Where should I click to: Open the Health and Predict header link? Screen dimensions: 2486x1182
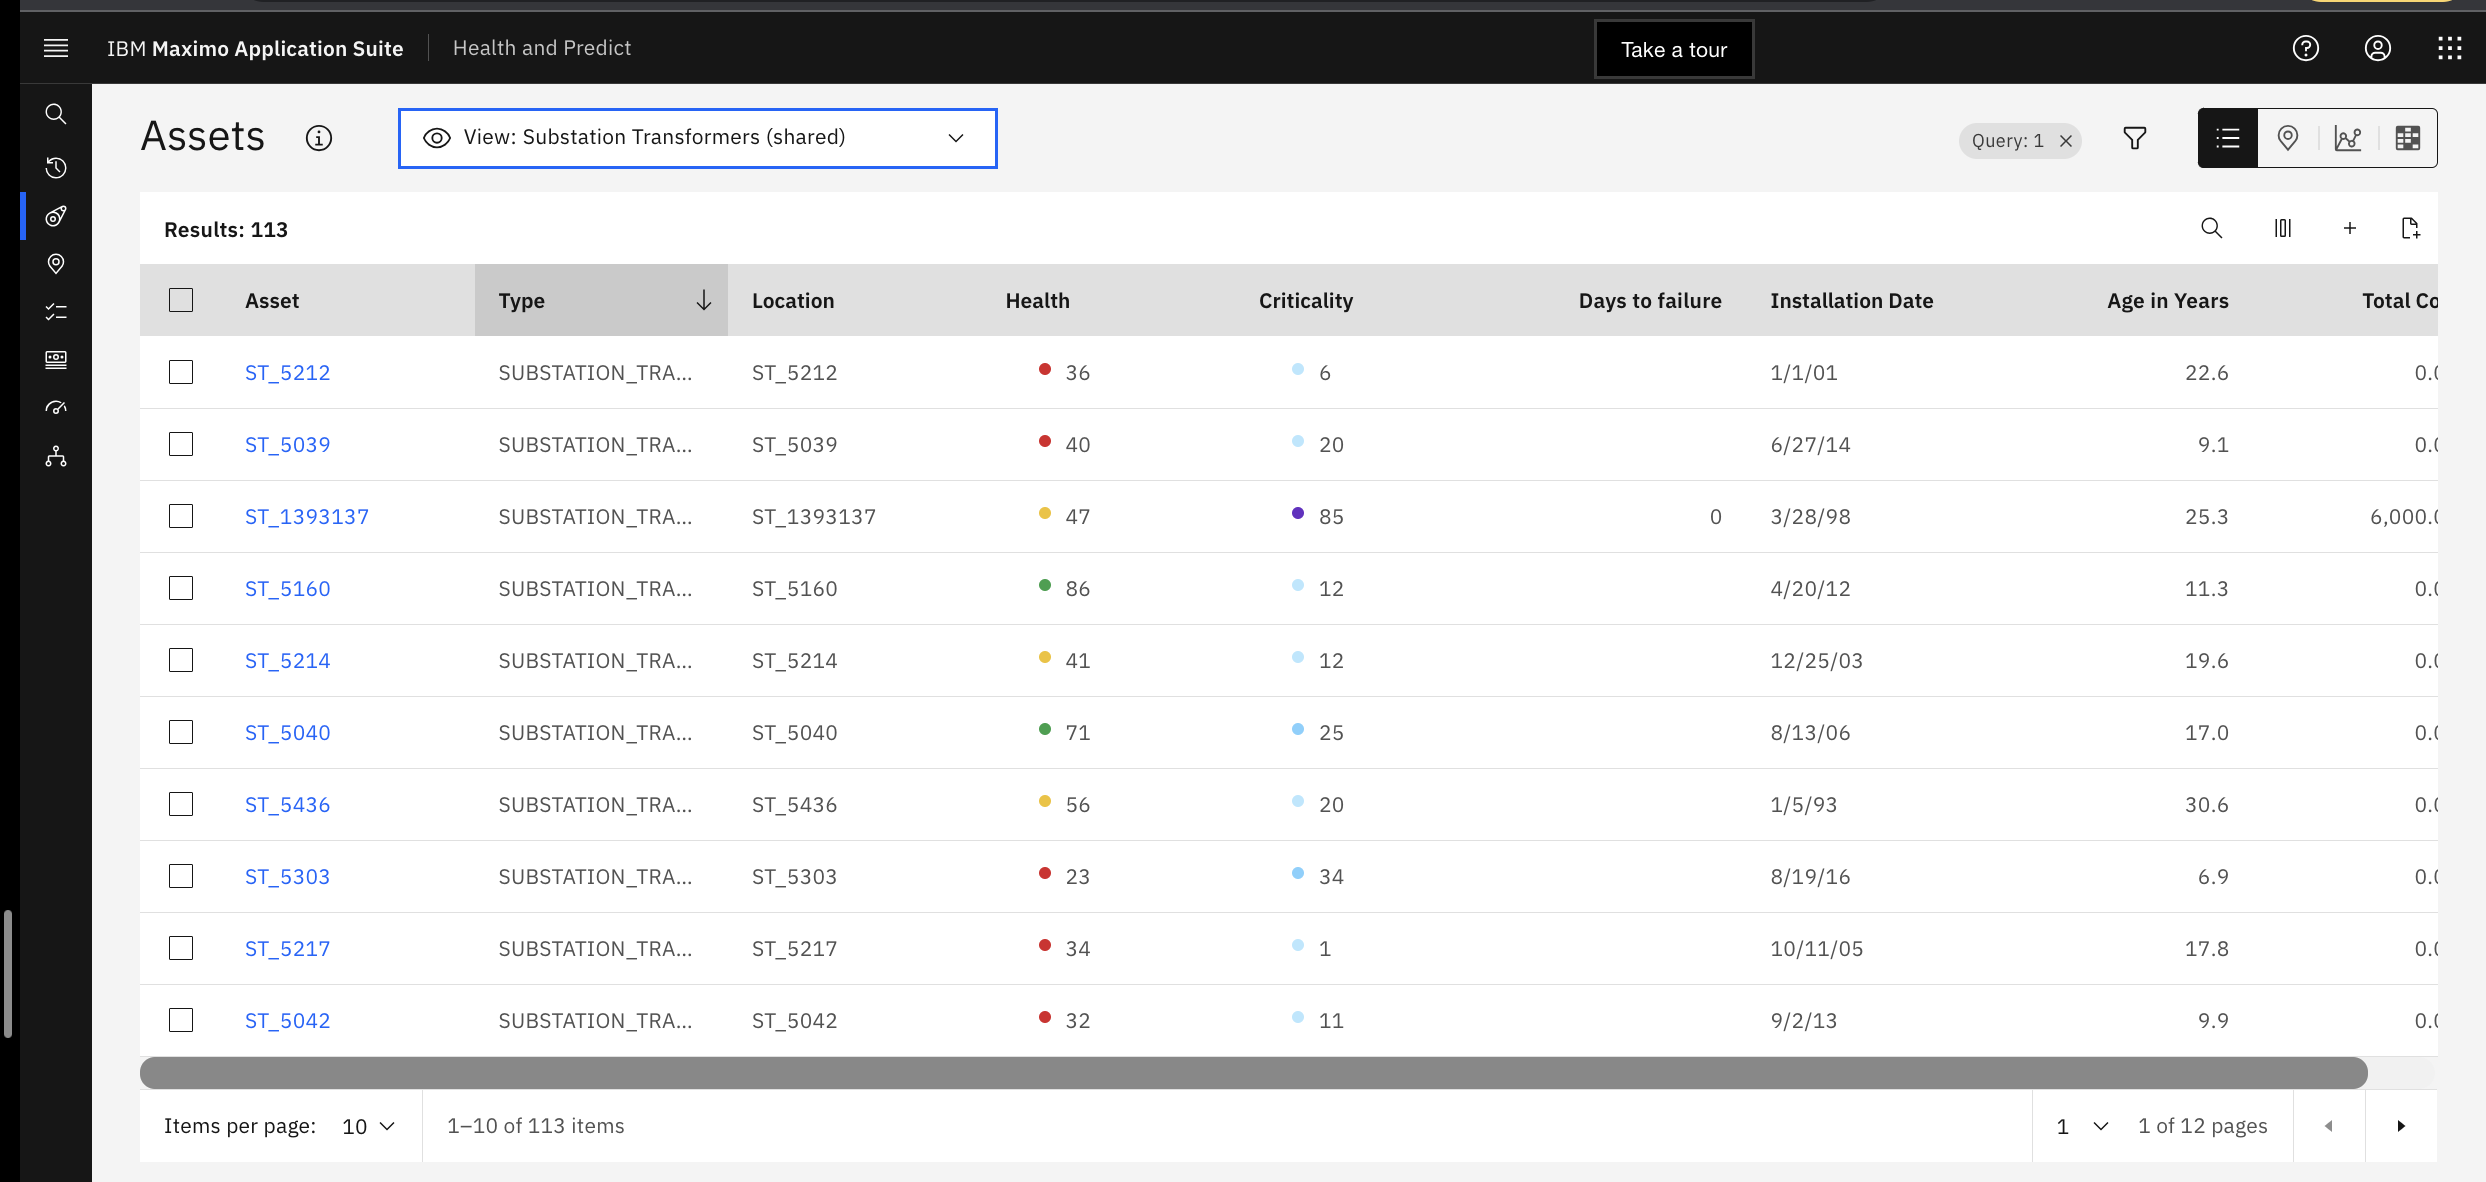click(x=542, y=48)
